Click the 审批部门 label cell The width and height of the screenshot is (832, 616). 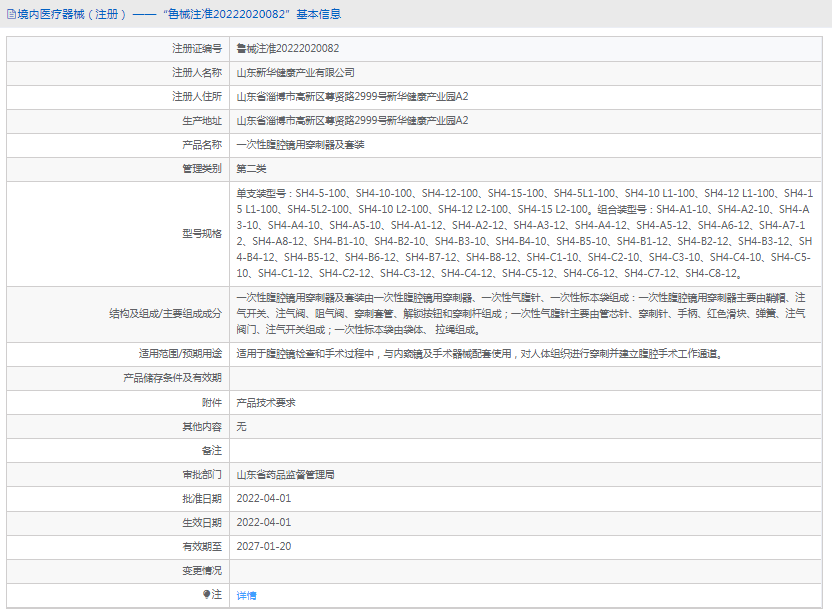point(118,475)
